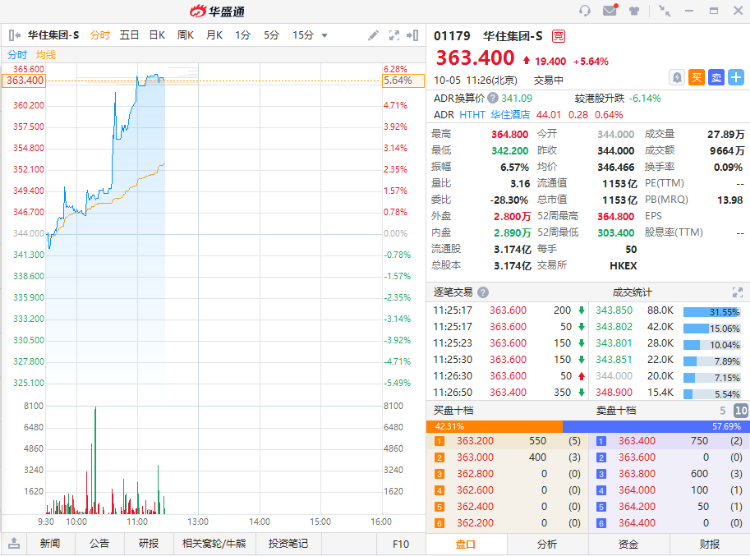The height and width of the screenshot is (556, 750).
Task: Click the stock code 01179 header
Action: pos(452,36)
